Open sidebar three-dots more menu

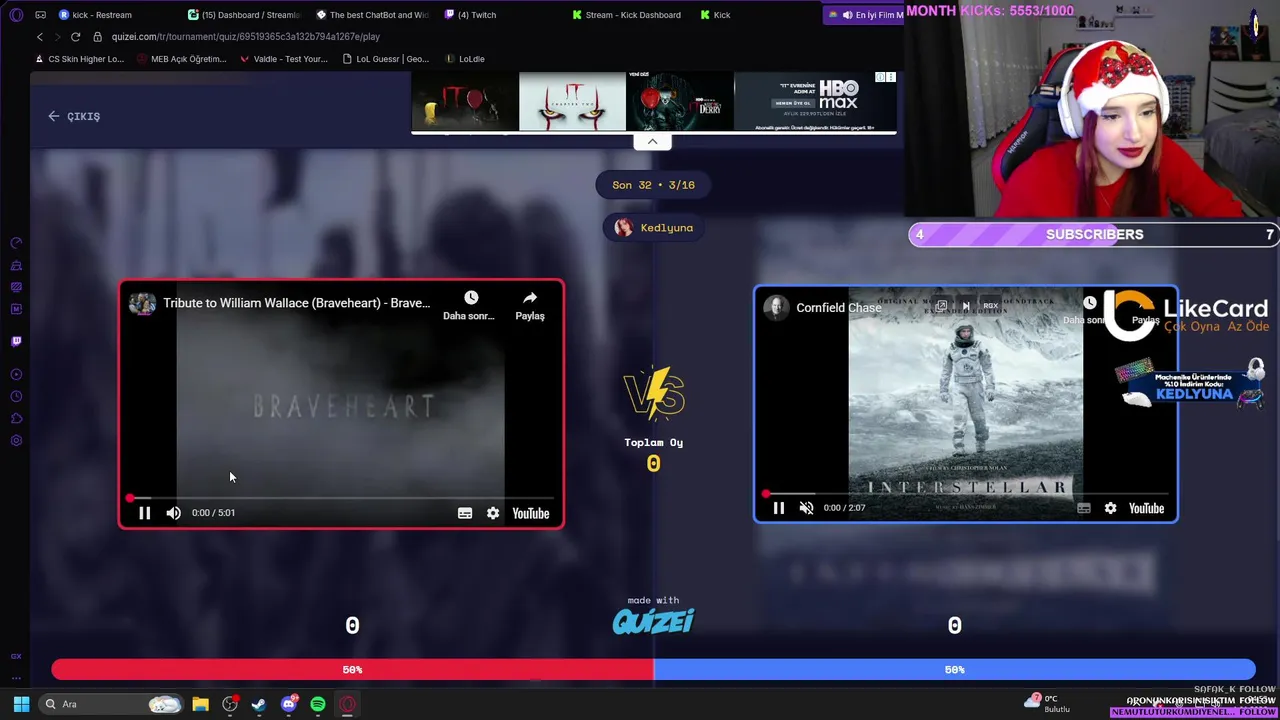click(x=16, y=678)
